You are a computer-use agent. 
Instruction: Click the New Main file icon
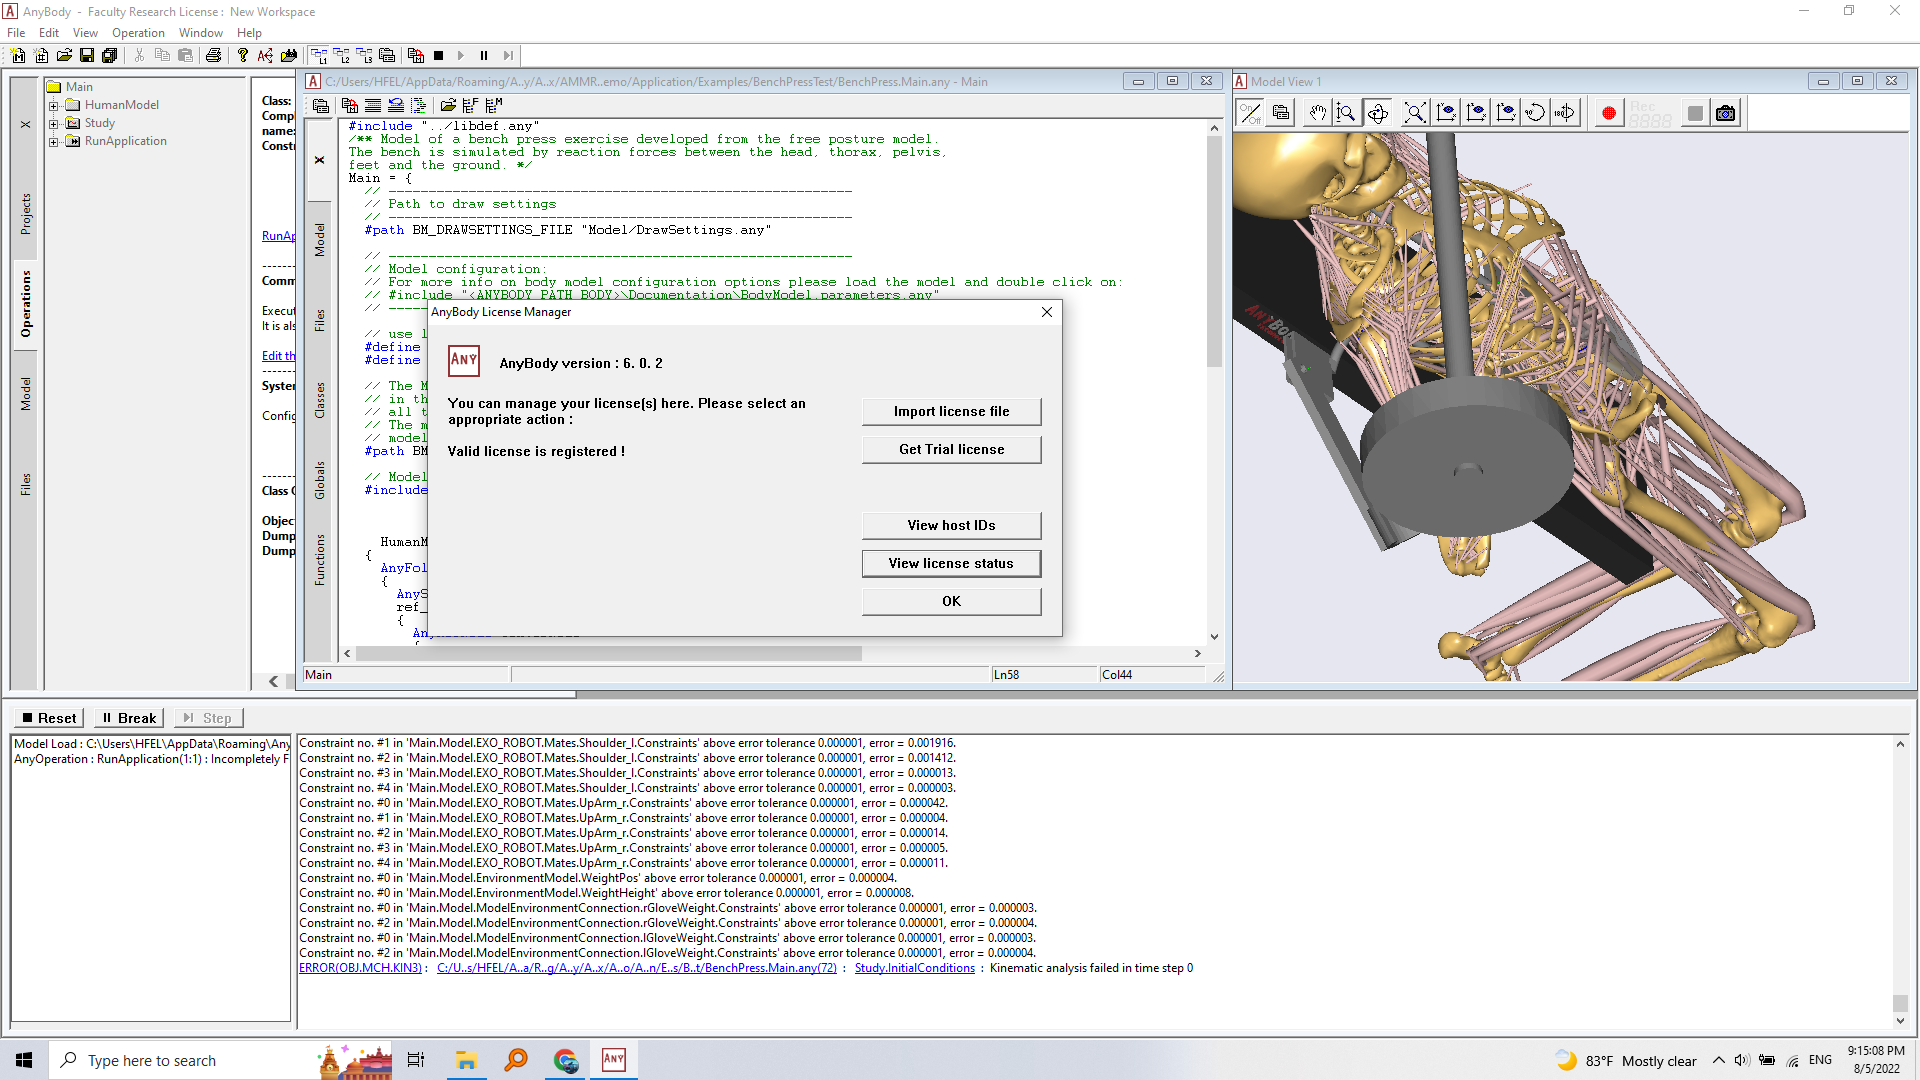[x=18, y=56]
